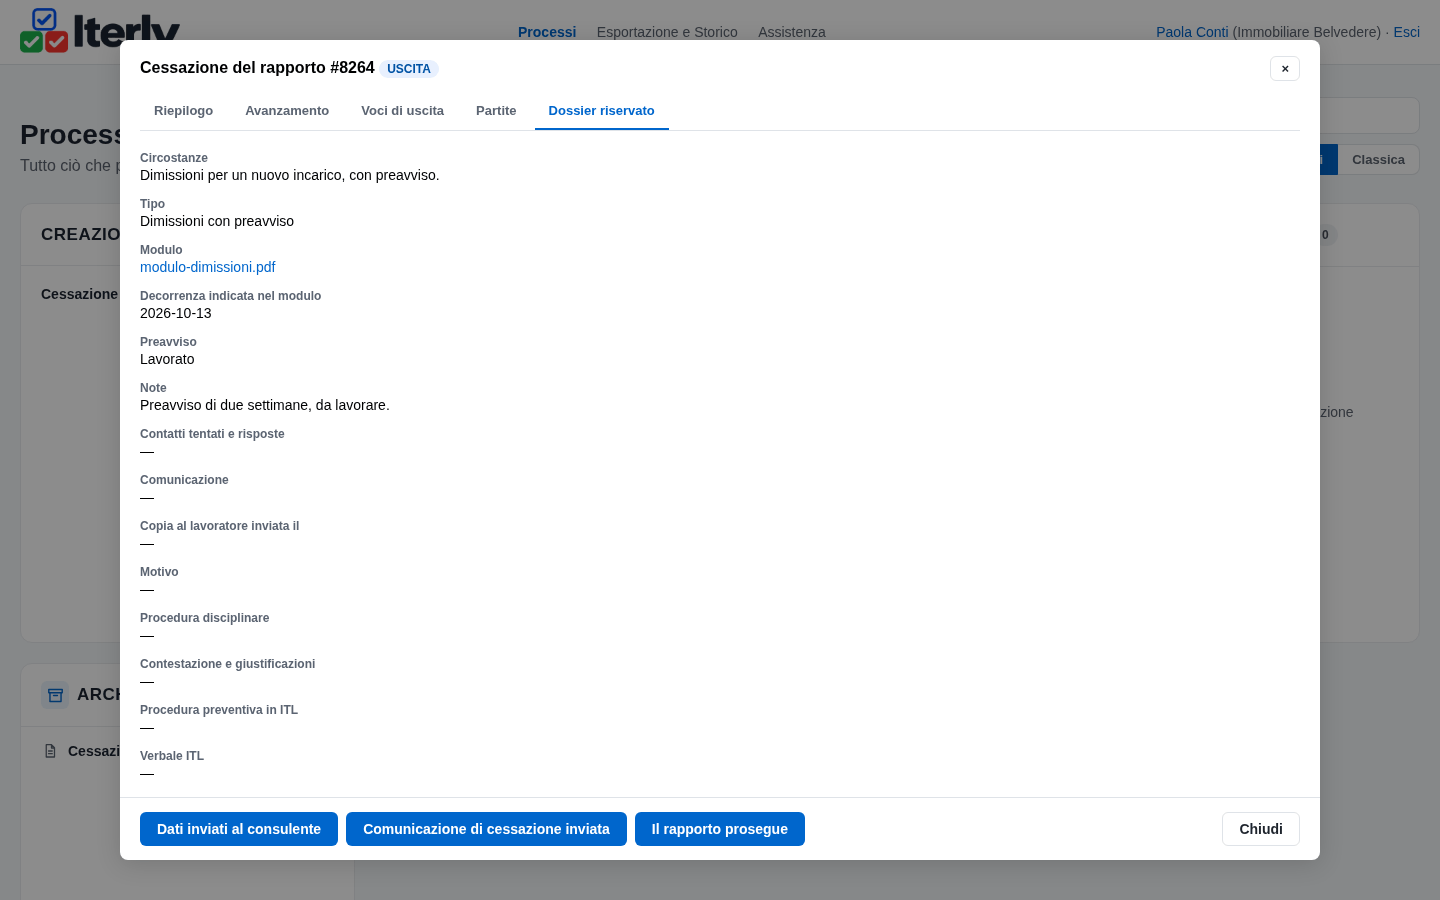Click the Preavviso value 'Lavorato'

click(167, 359)
